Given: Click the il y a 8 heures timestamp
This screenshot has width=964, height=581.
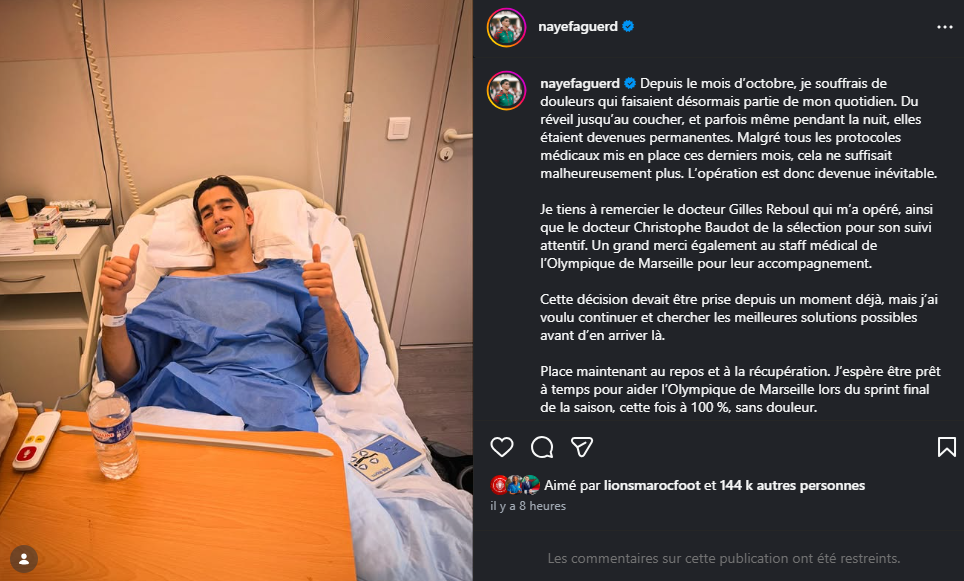Looking at the screenshot, I should tap(527, 506).
